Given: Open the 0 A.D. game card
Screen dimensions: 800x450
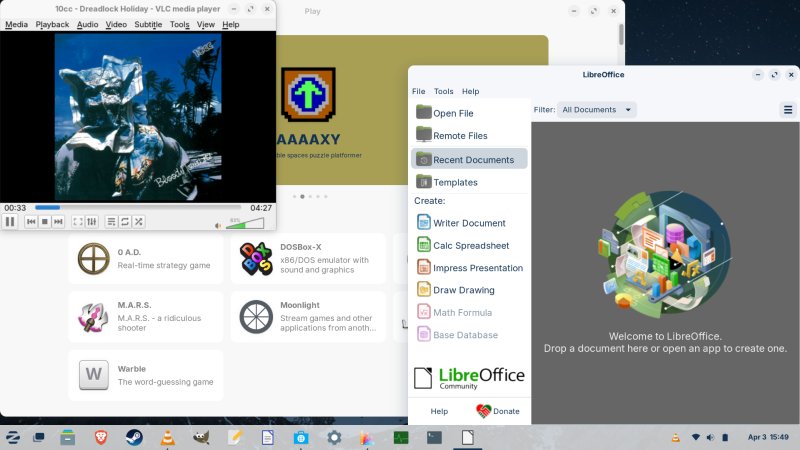Looking at the screenshot, I should click(x=145, y=259).
